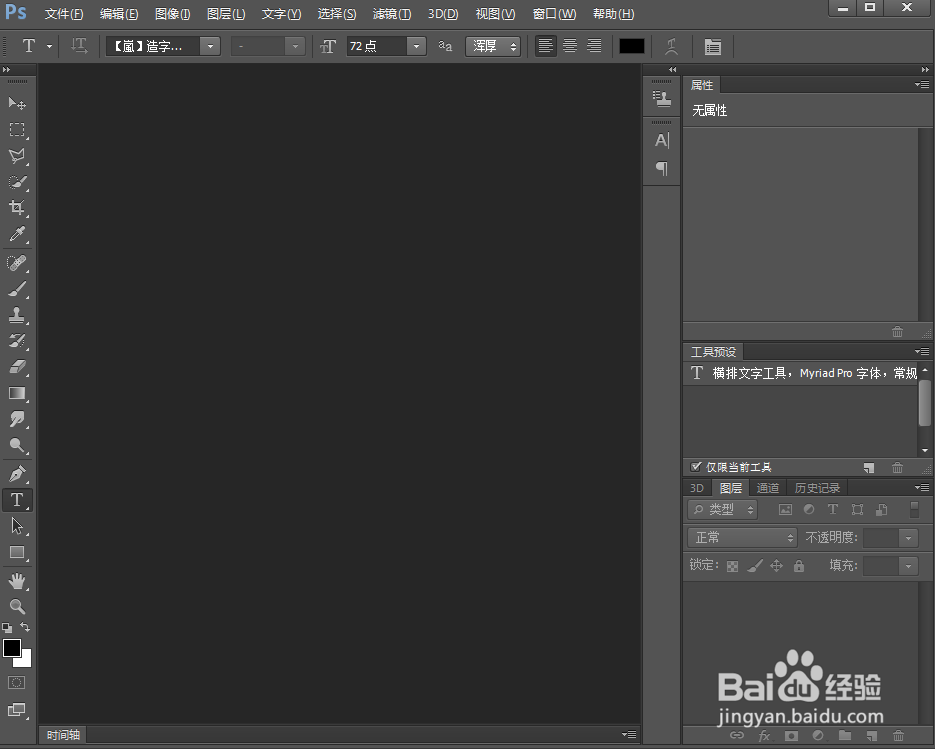Select the Eraser tool
935x749 pixels.
17,367
